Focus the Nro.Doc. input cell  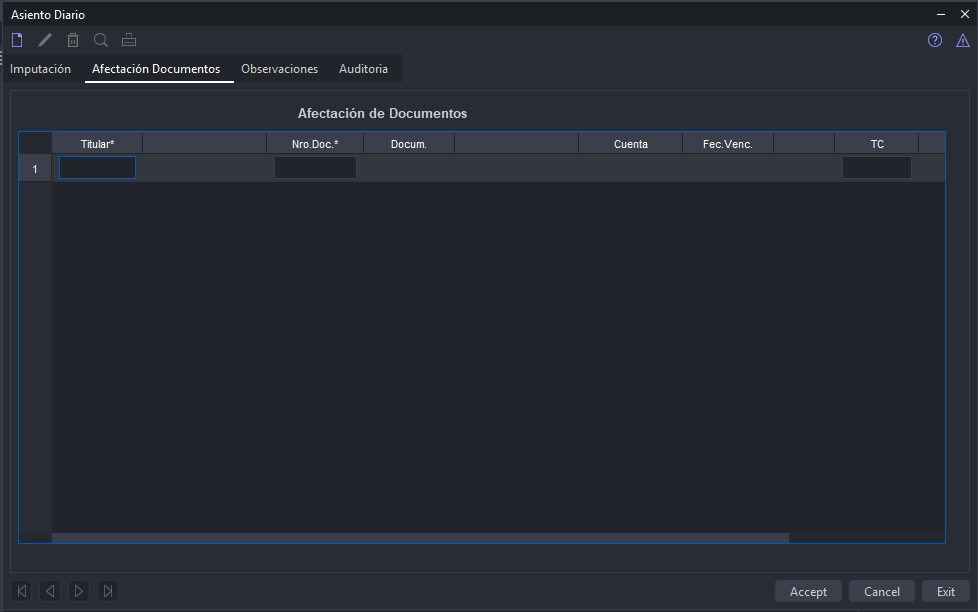click(x=315, y=168)
